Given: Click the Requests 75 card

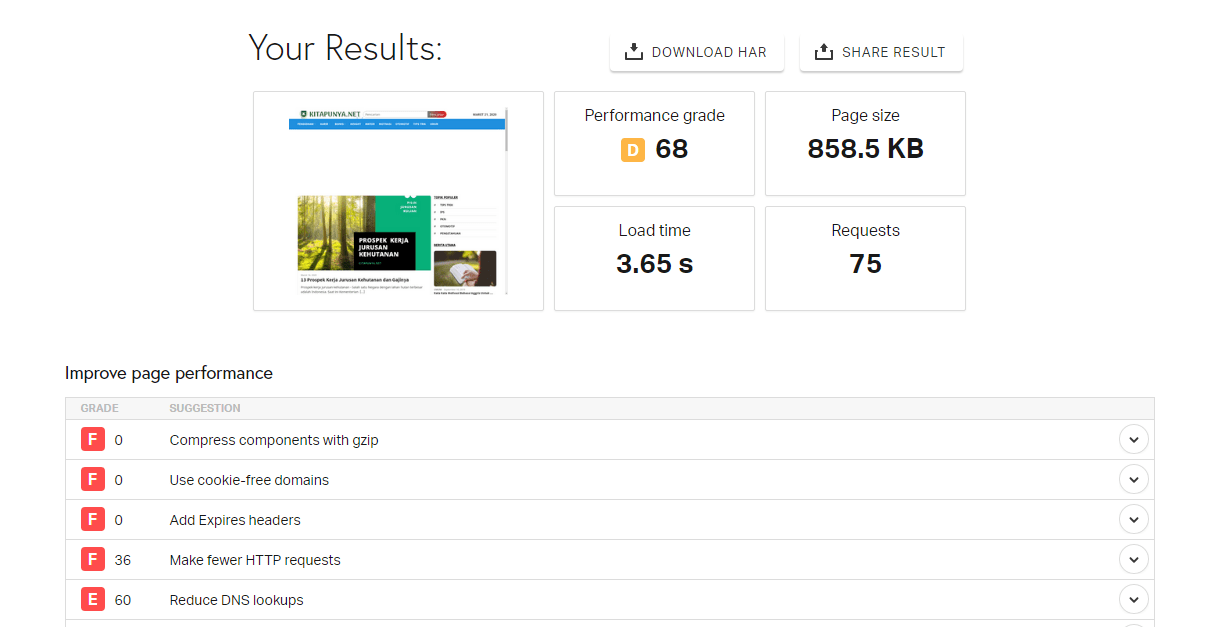Looking at the screenshot, I should (x=865, y=258).
